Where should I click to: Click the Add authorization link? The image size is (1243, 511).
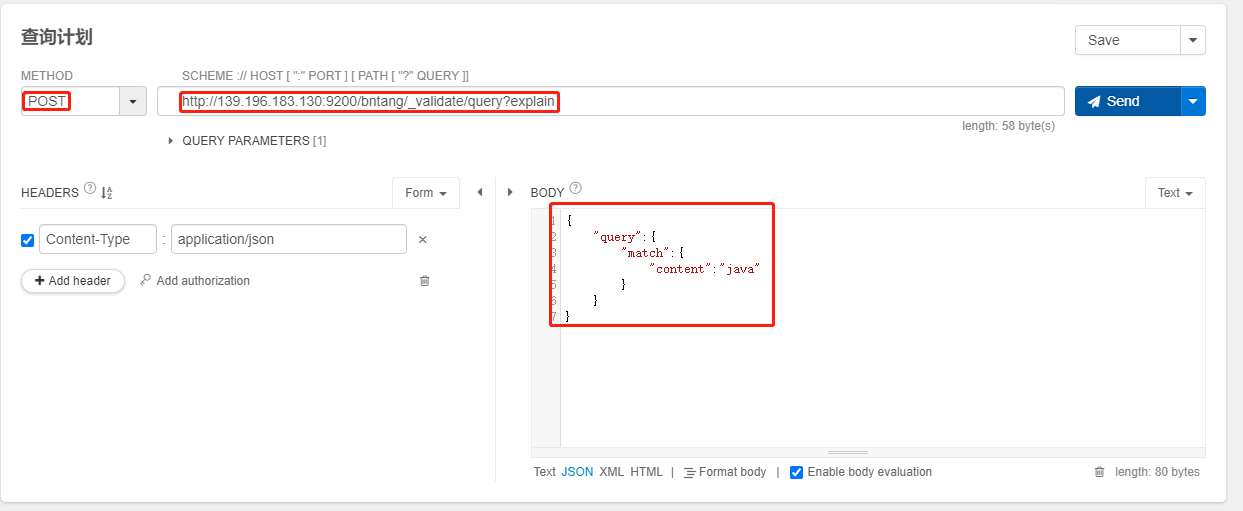203,281
